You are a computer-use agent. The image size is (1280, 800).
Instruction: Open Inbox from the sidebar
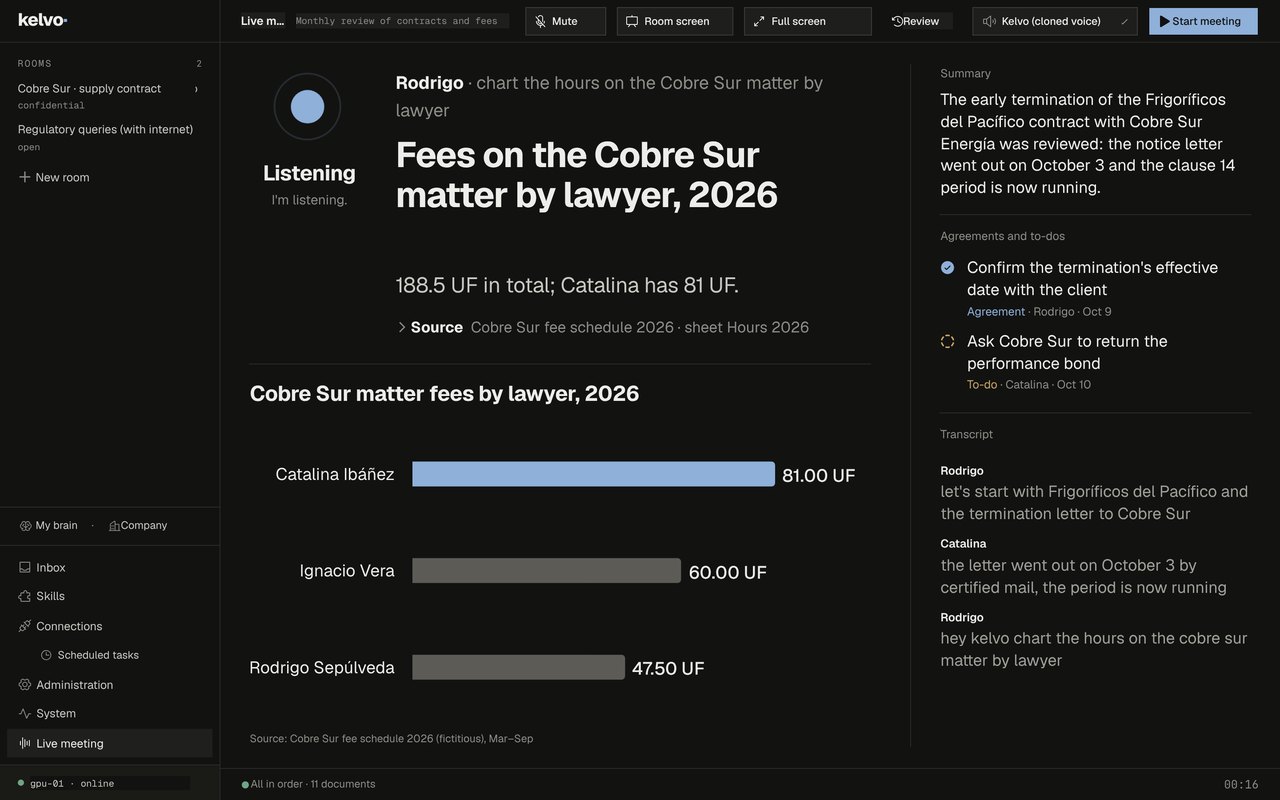109,567
